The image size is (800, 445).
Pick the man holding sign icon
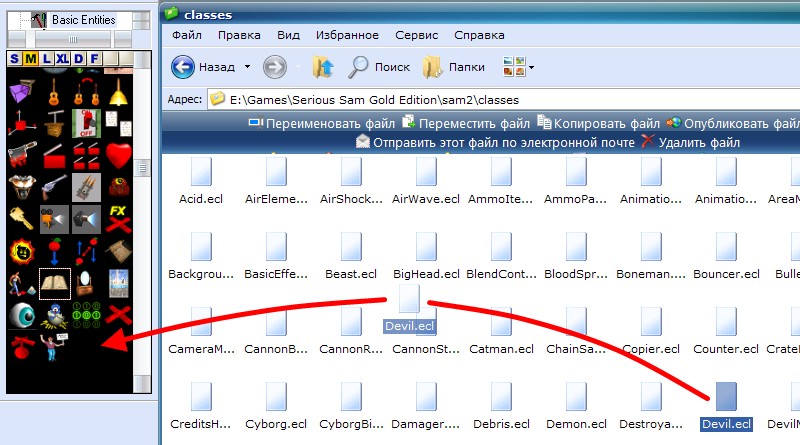(x=54, y=347)
